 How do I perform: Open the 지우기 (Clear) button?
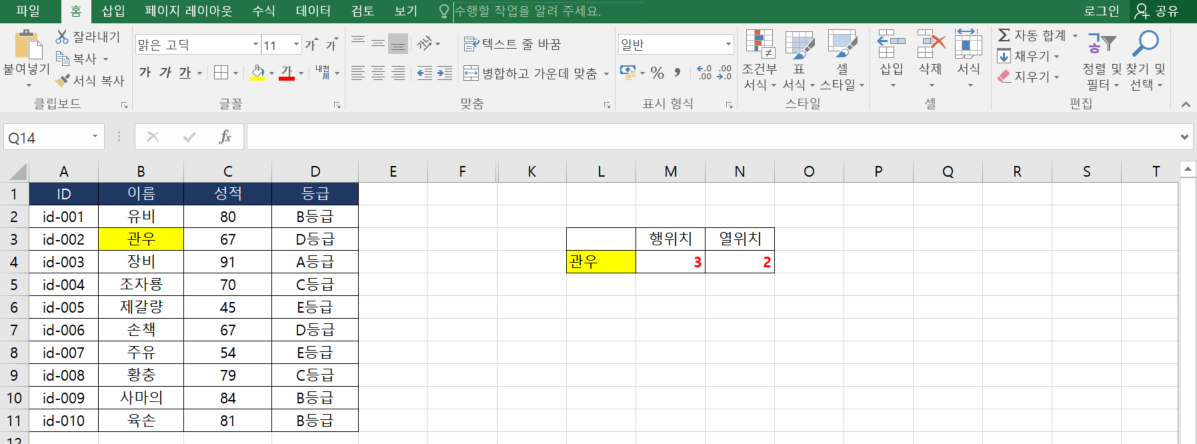[x=1028, y=77]
